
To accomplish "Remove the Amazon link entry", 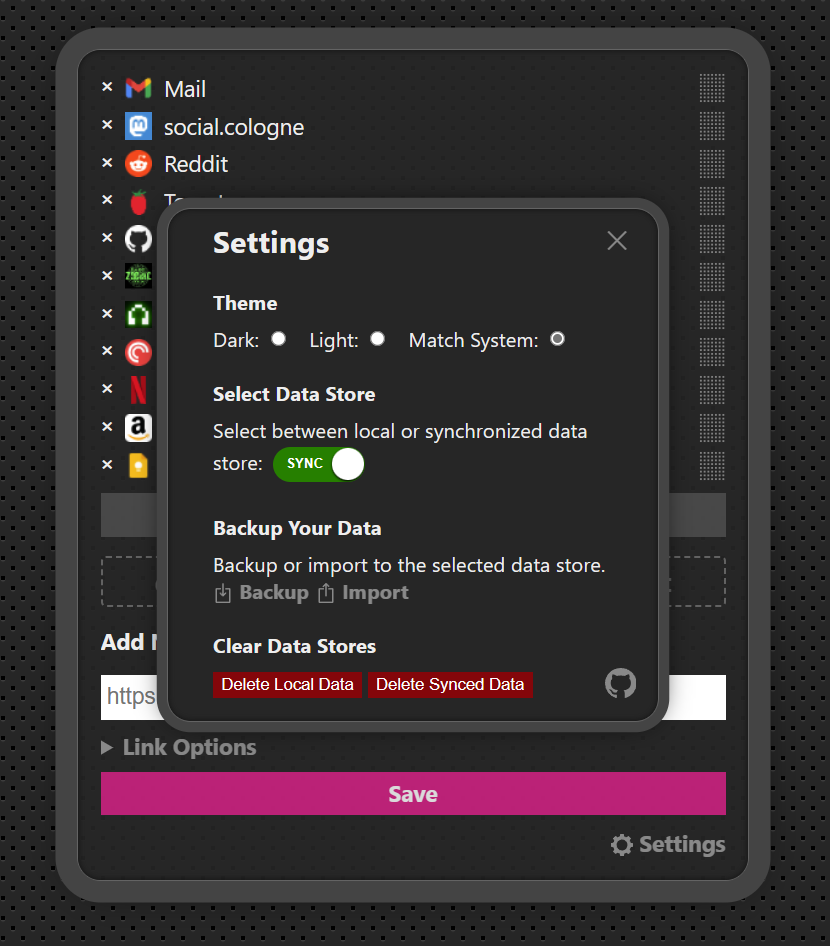I will click(x=107, y=427).
